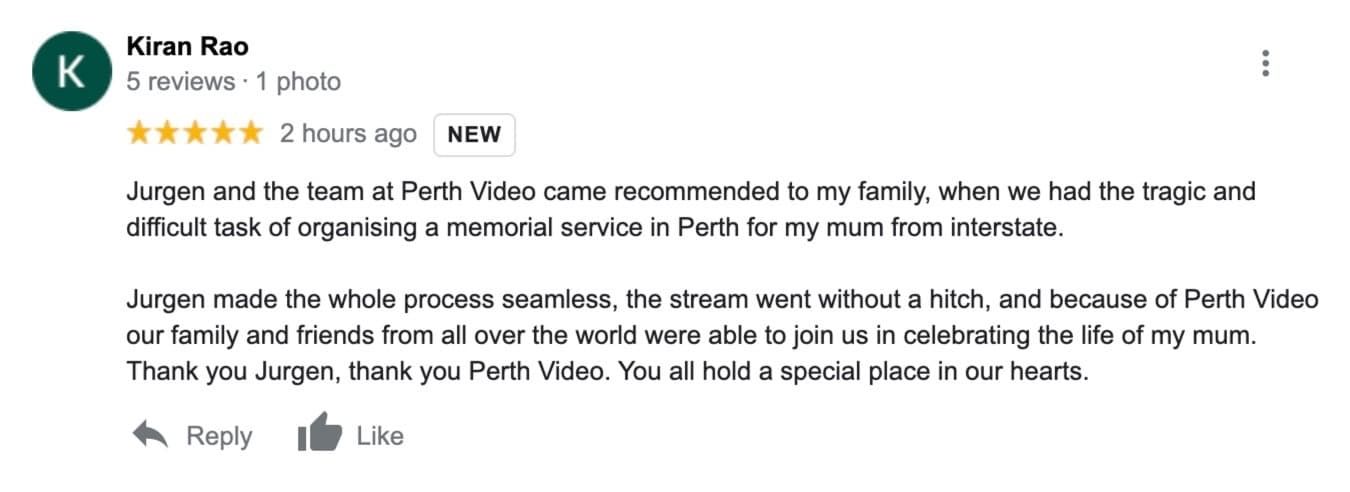Click the NEW badge

[x=474, y=135]
